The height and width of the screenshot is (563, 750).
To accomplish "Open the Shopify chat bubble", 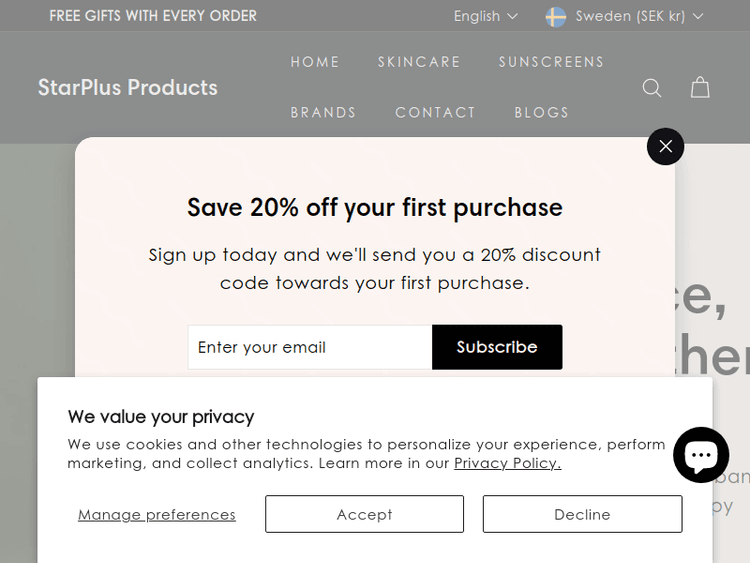I will pyautogui.click(x=701, y=455).
